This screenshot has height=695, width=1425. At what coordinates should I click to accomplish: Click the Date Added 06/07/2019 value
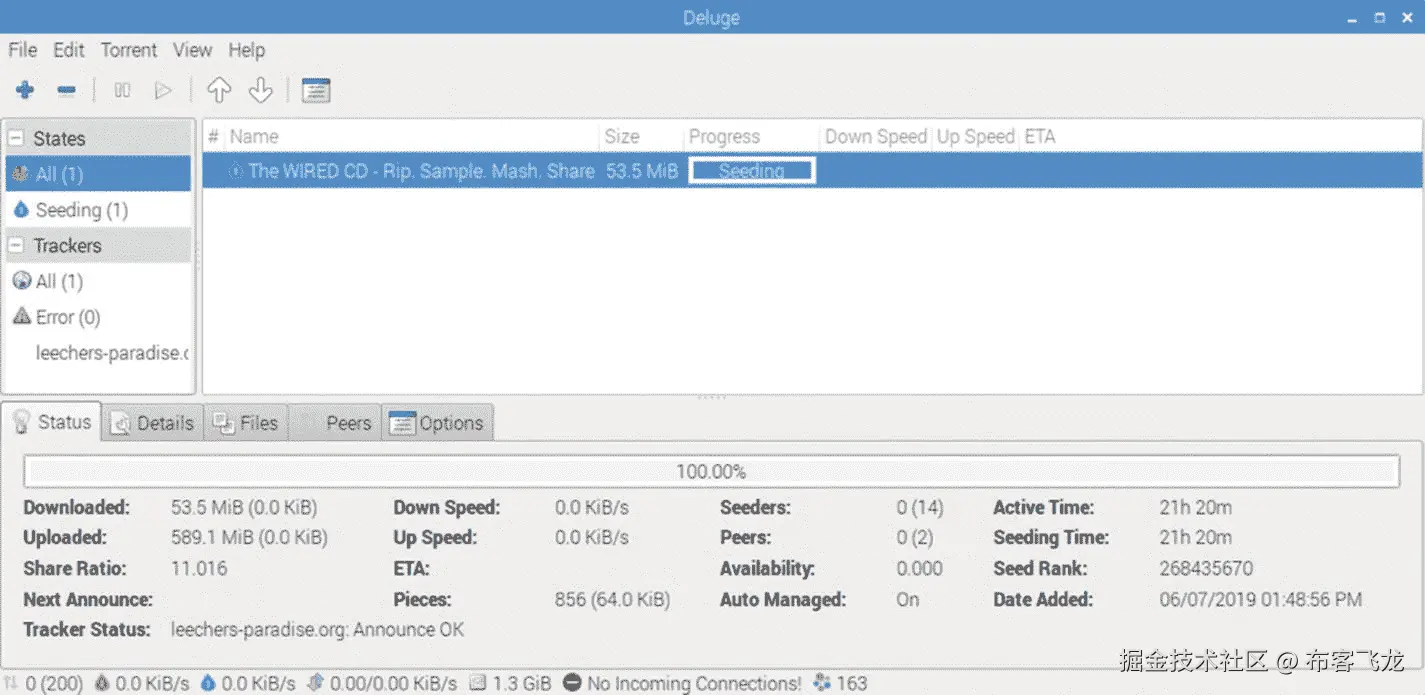1260,599
